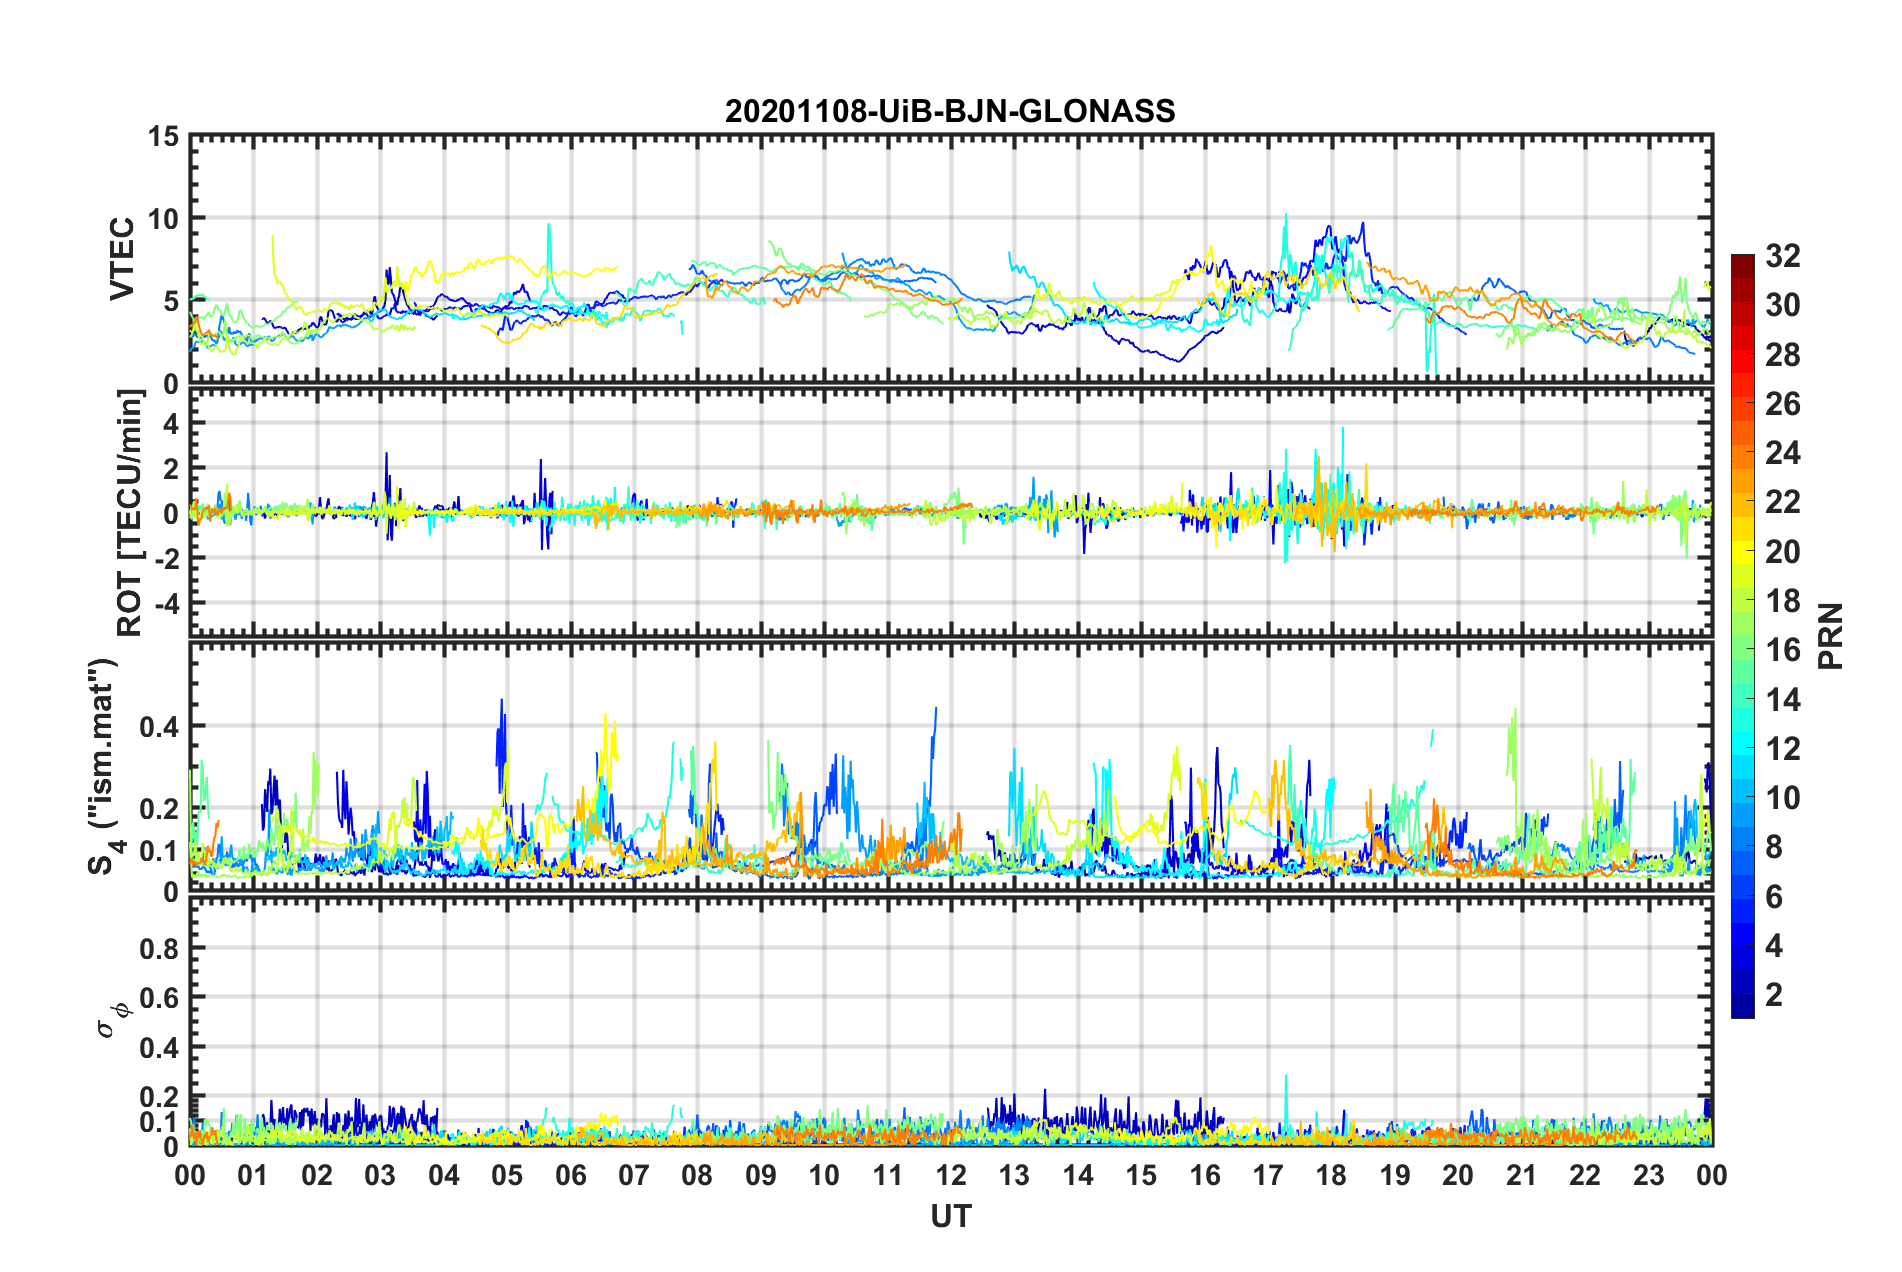Select UT axis tick label "03"
This screenshot has height=1272, width=1902.
[380, 1175]
